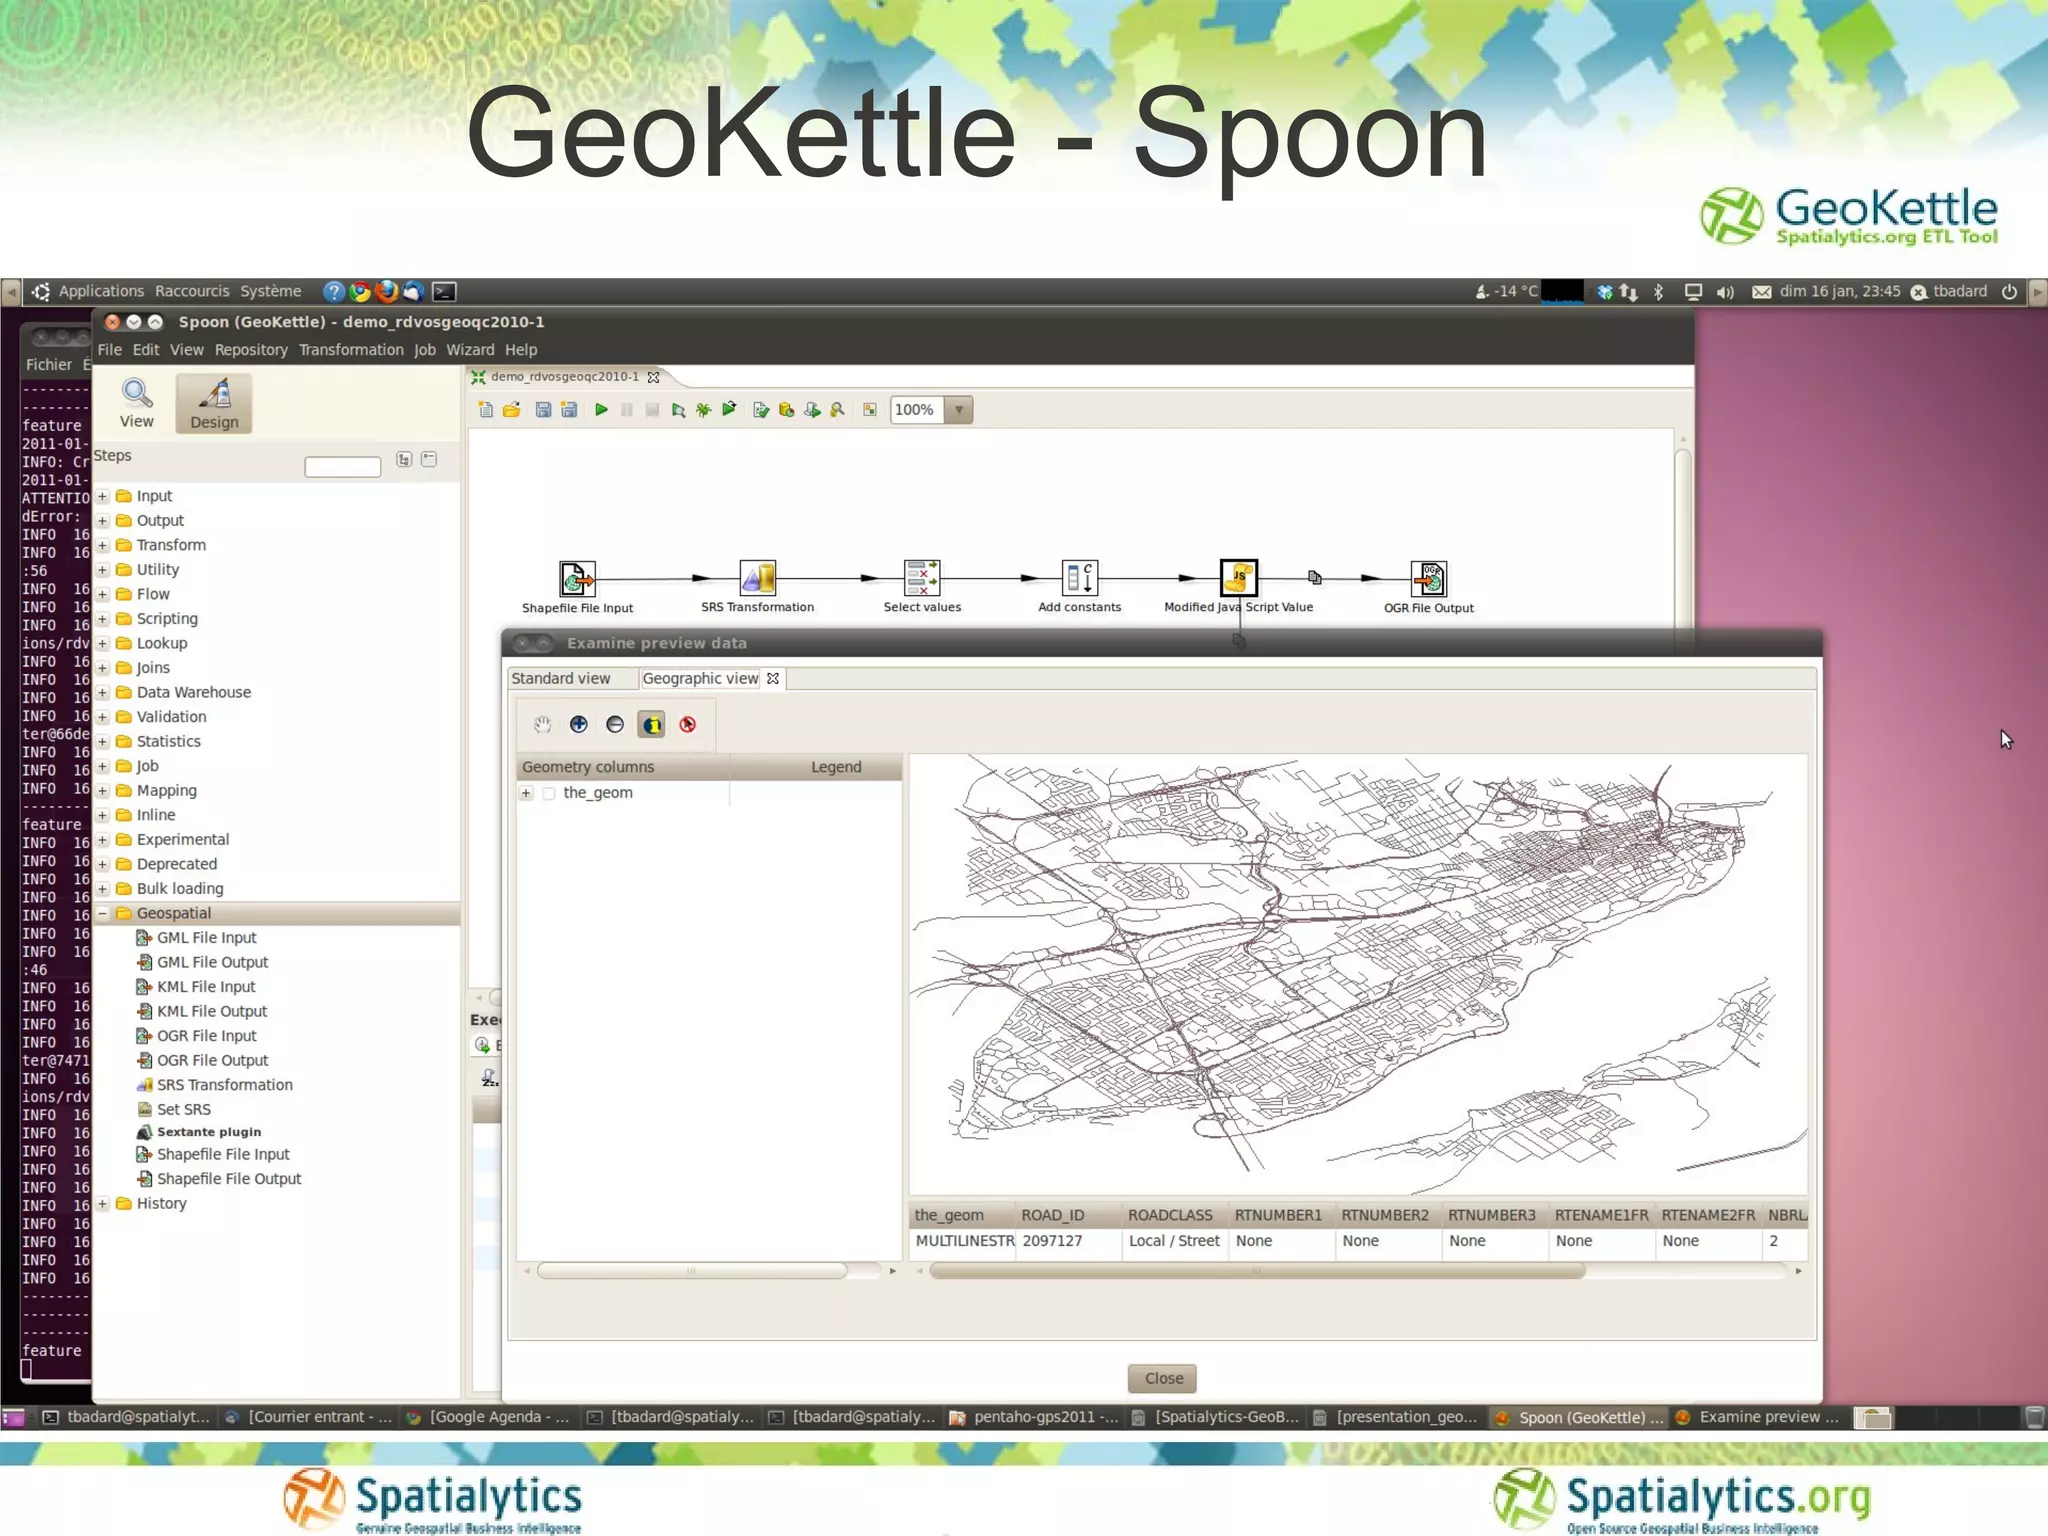Select the OGR File Output step on canvas
This screenshot has height=1536, width=2048.
click(x=1429, y=578)
